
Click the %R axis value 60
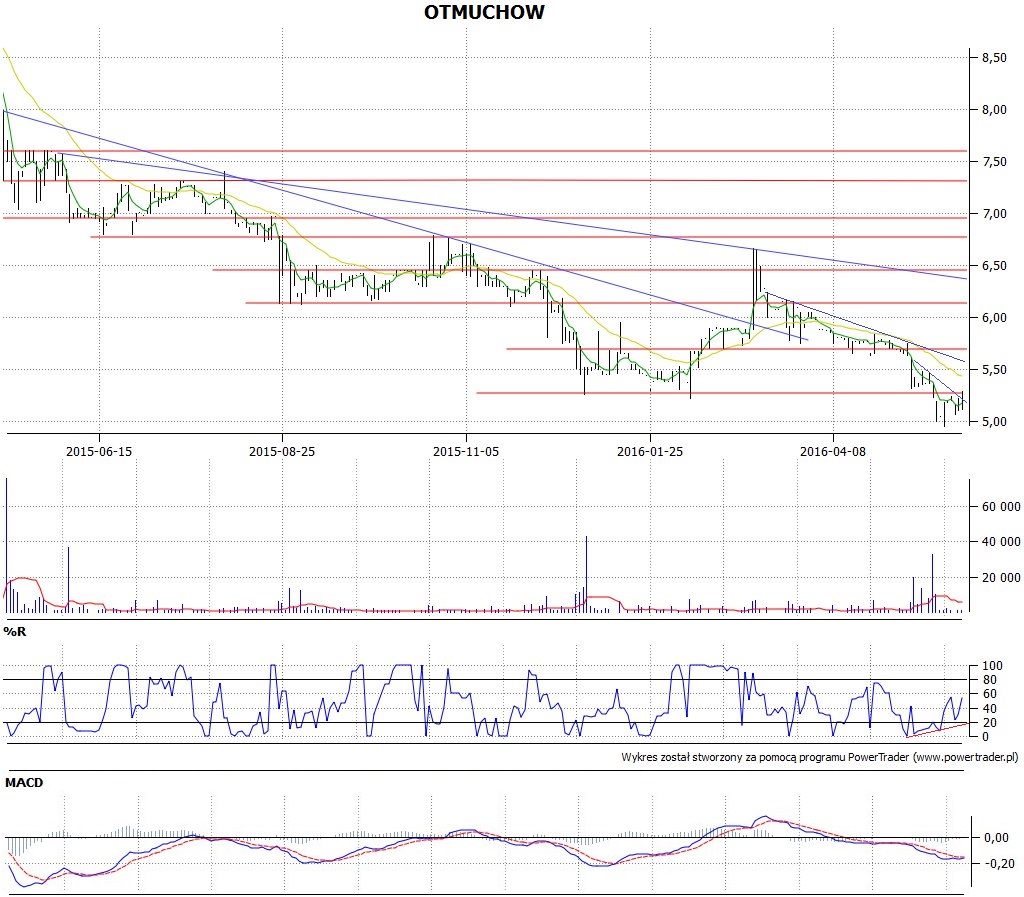(989, 694)
